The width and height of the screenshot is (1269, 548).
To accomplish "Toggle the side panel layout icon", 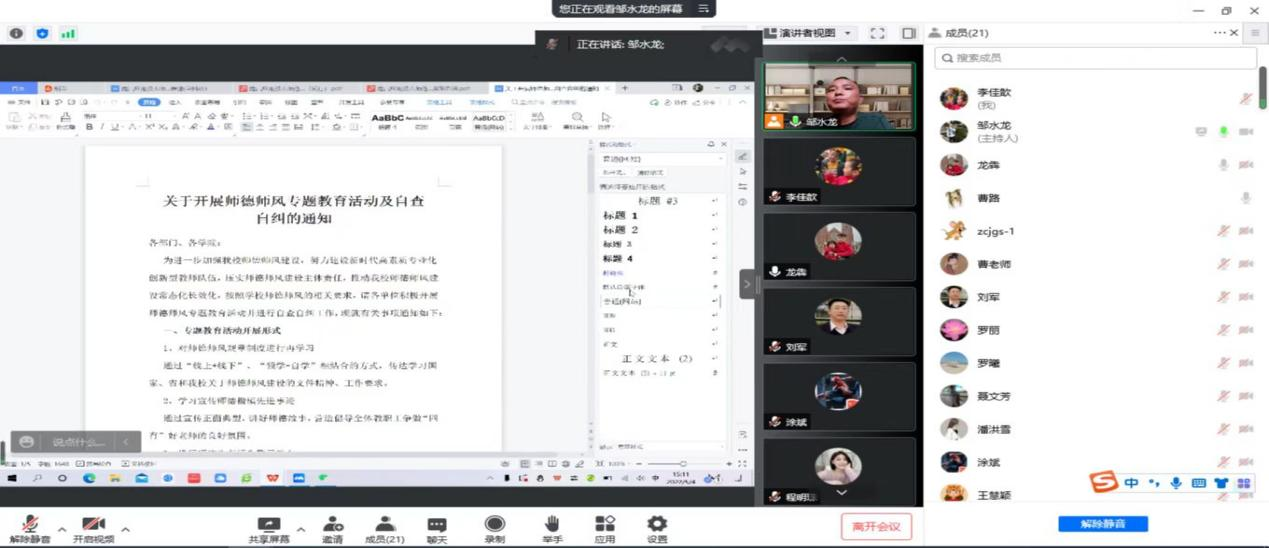I will (x=908, y=33).
